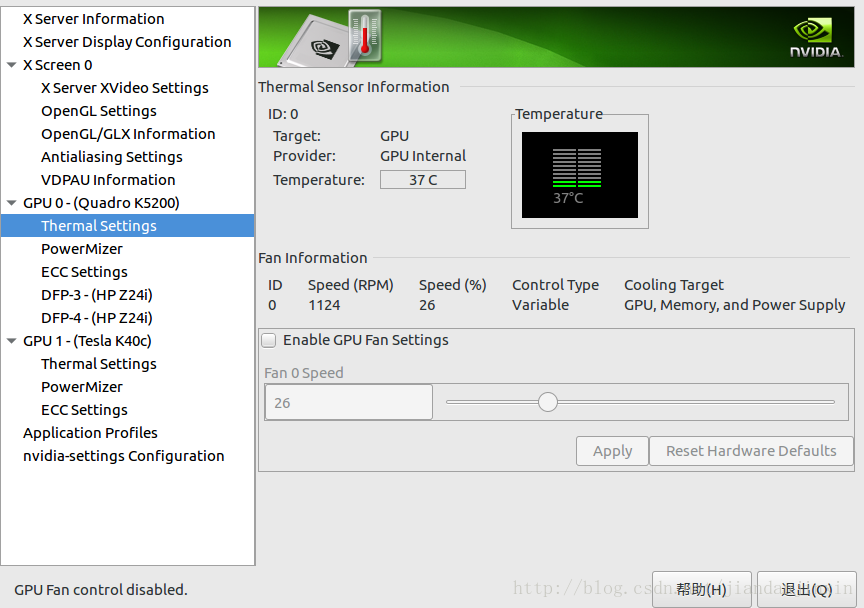This screenshot has height=608, width=864.
Task: Click the Speed (RPM) column header
Action: coord(350,285)
